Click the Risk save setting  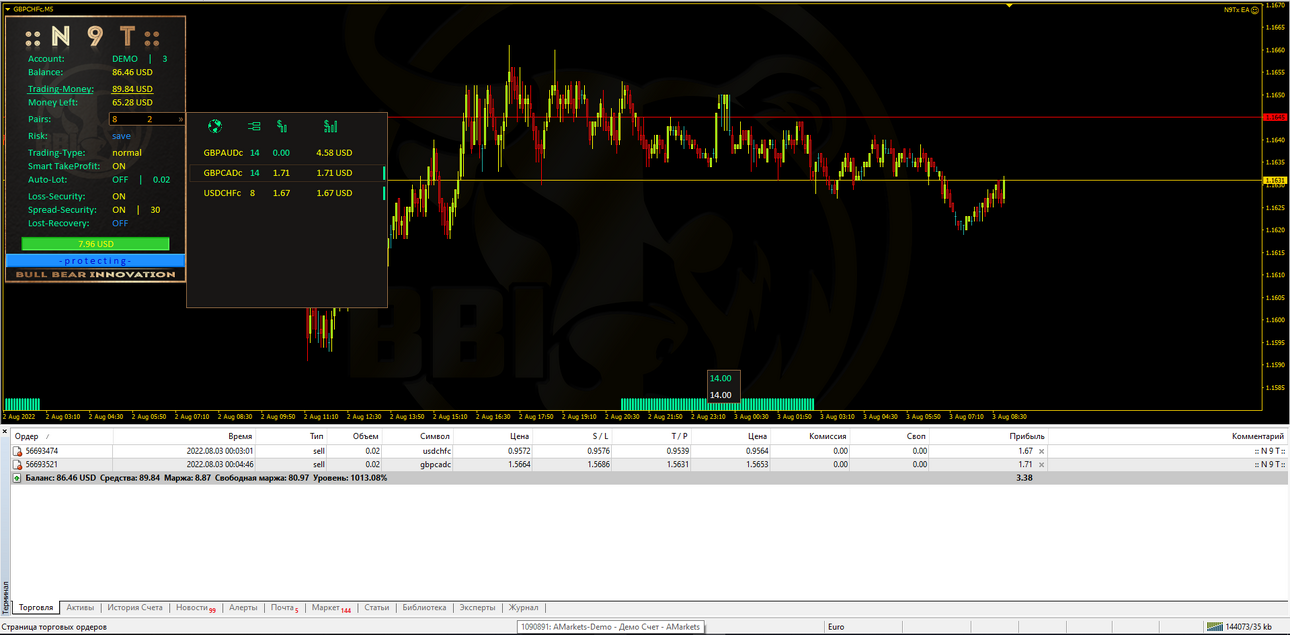click(121, 136)
